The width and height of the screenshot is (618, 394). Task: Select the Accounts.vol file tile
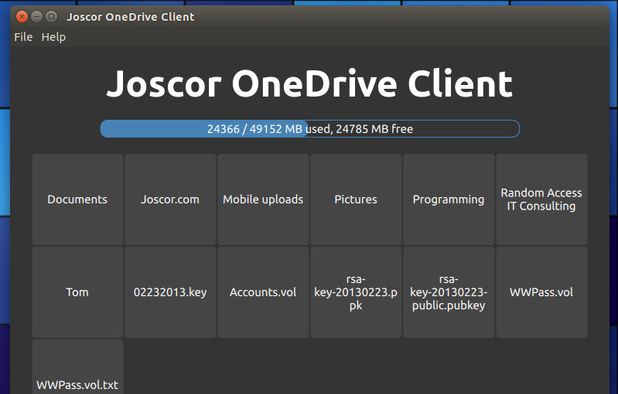(x=263, y=292)
